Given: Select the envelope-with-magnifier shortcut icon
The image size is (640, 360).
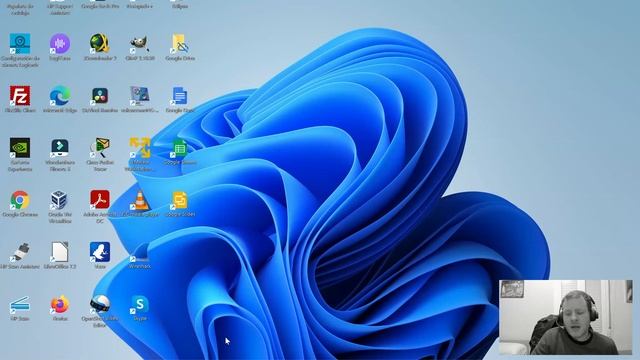Looking at the screenshot, I should pos(100,148).
